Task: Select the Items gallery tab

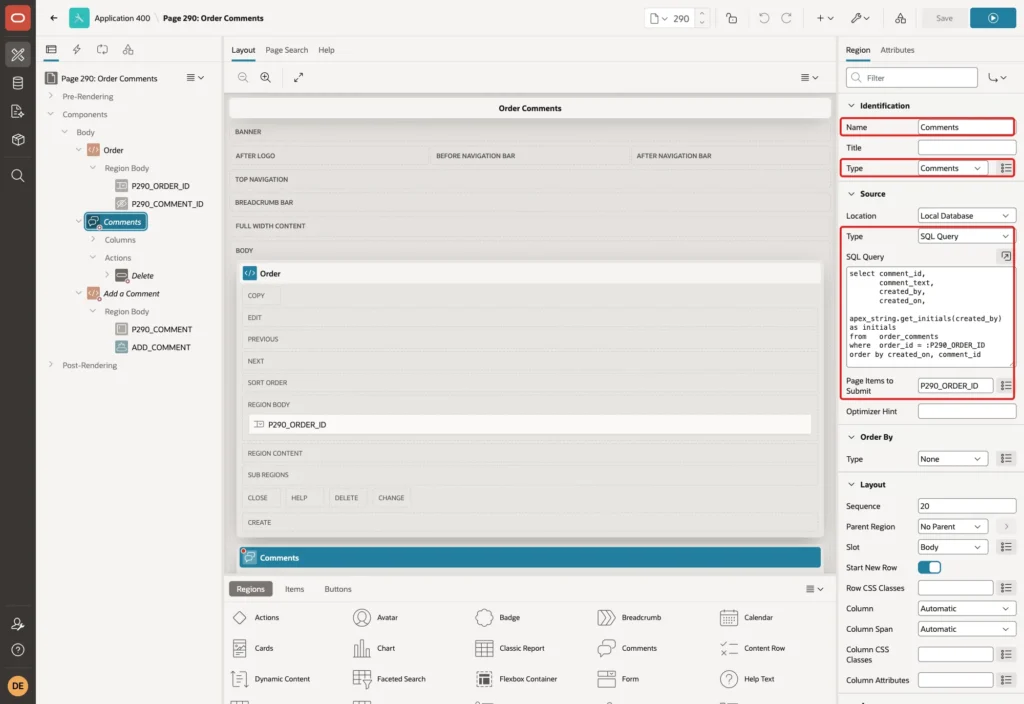Action: 295,589
